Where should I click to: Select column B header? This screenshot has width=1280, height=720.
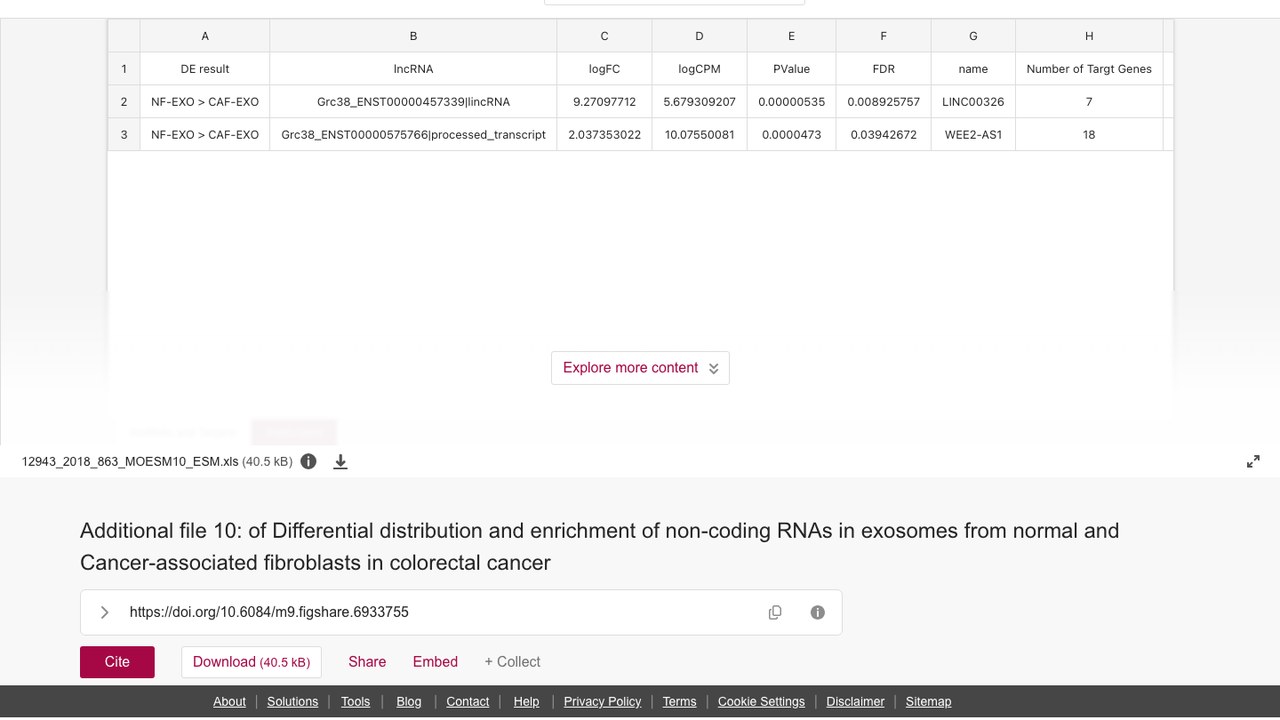pyautogui.click(x=413, y=36)
